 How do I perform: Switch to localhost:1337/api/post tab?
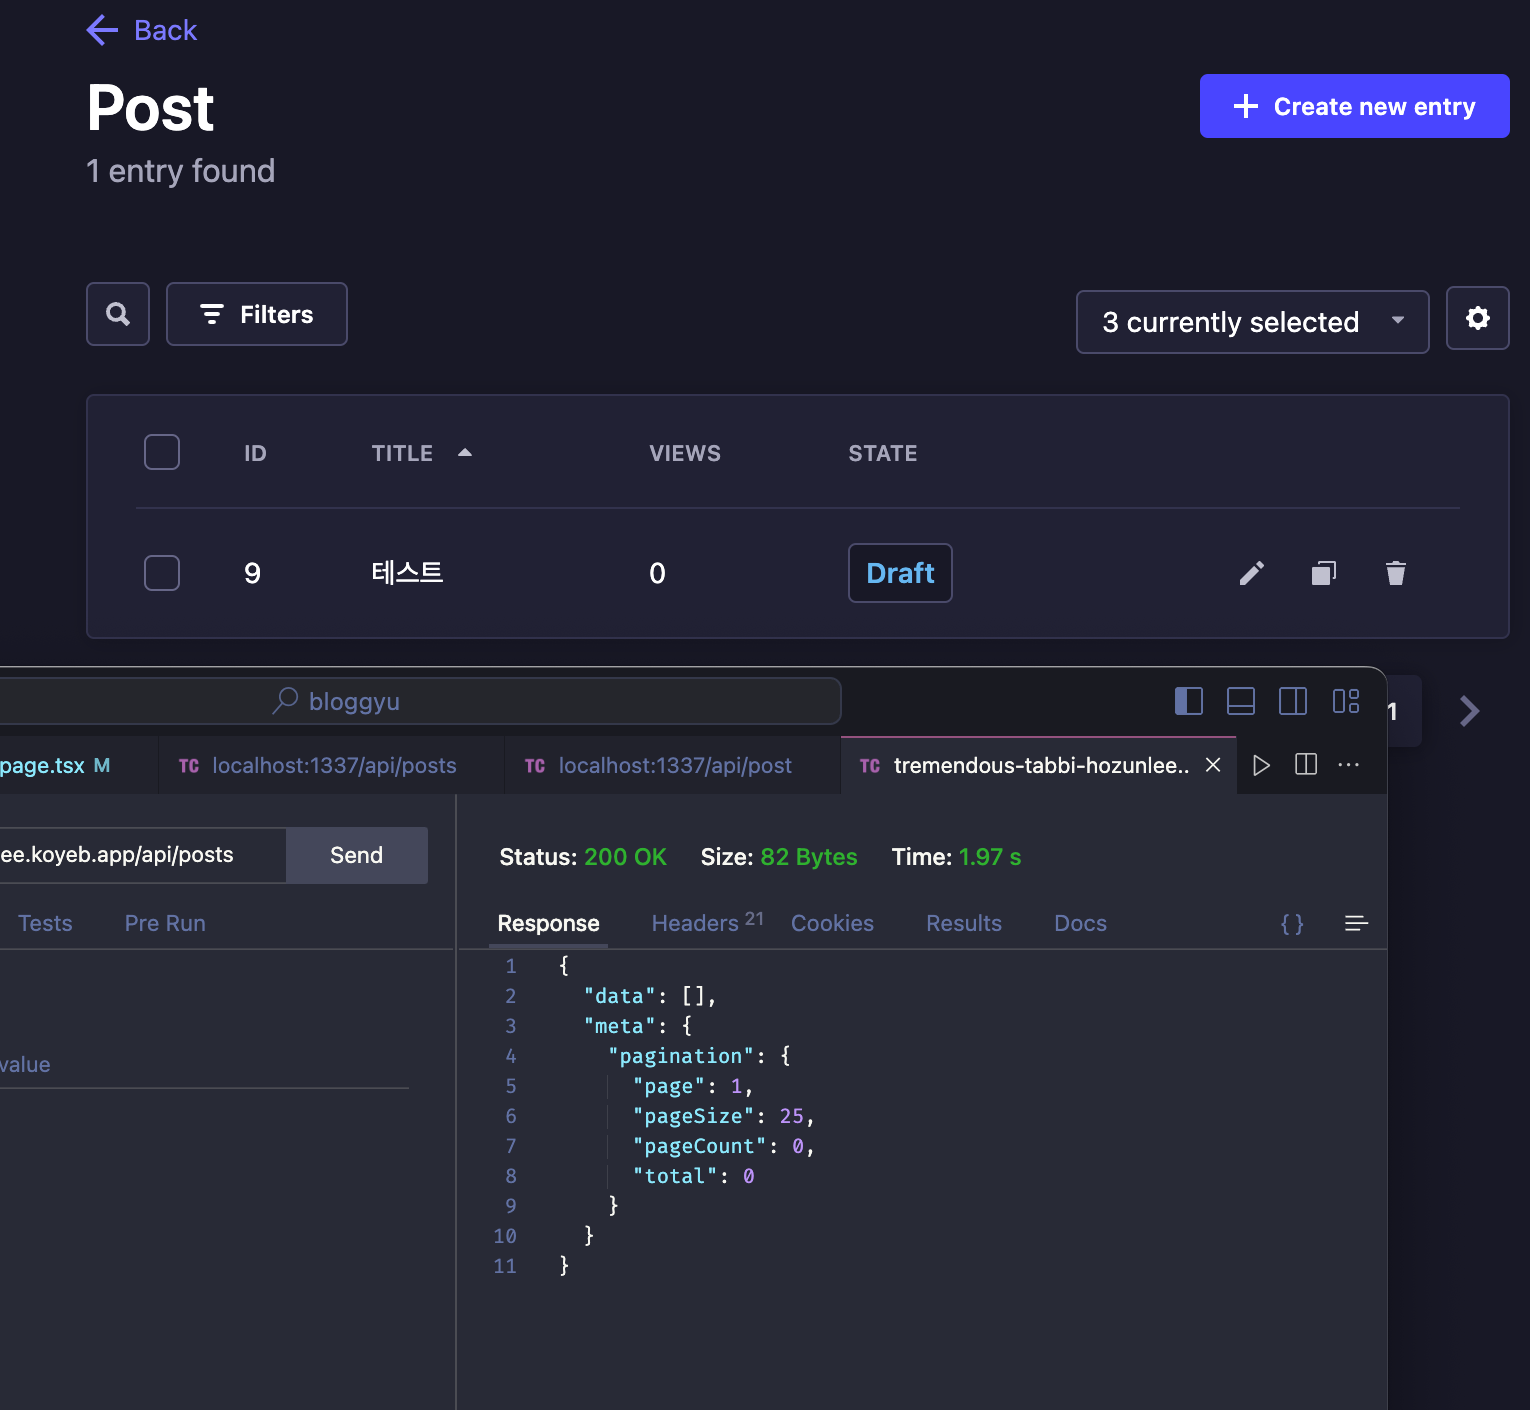click(673, 765)
